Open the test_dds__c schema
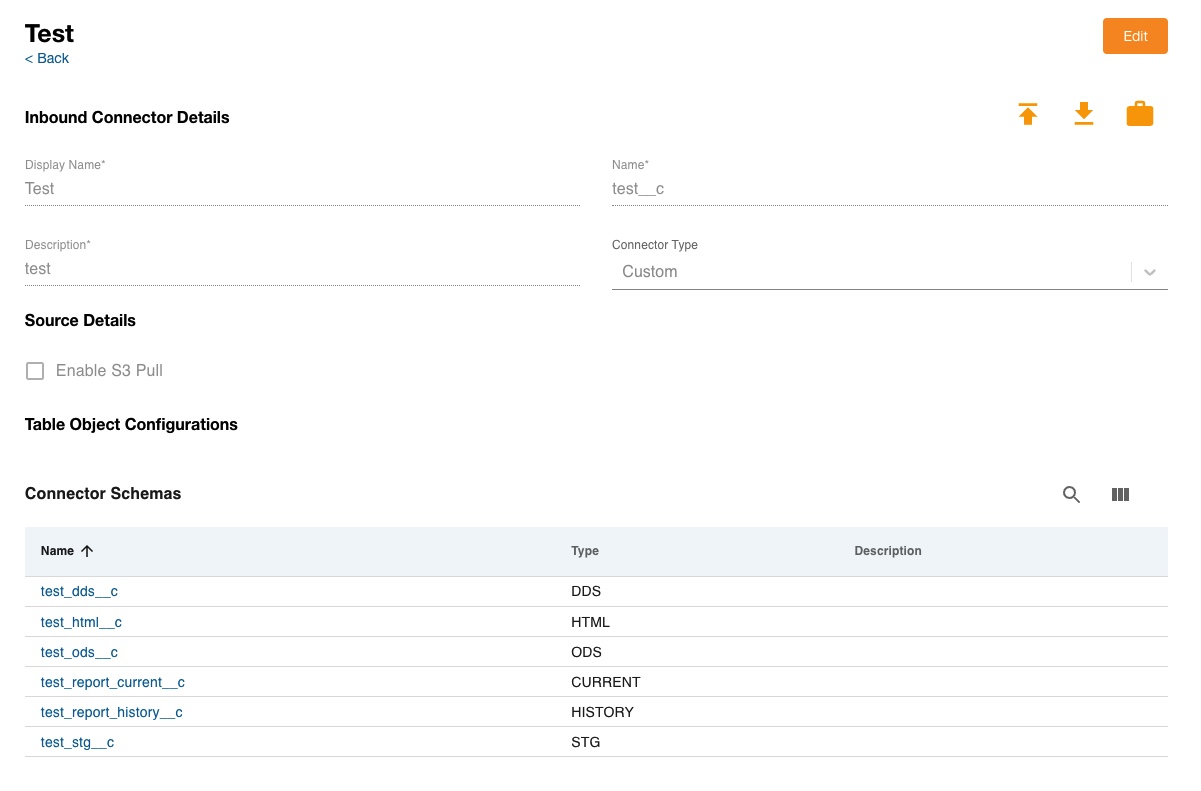Screen dimensions: 1201x791 click(x=79, y=592)
